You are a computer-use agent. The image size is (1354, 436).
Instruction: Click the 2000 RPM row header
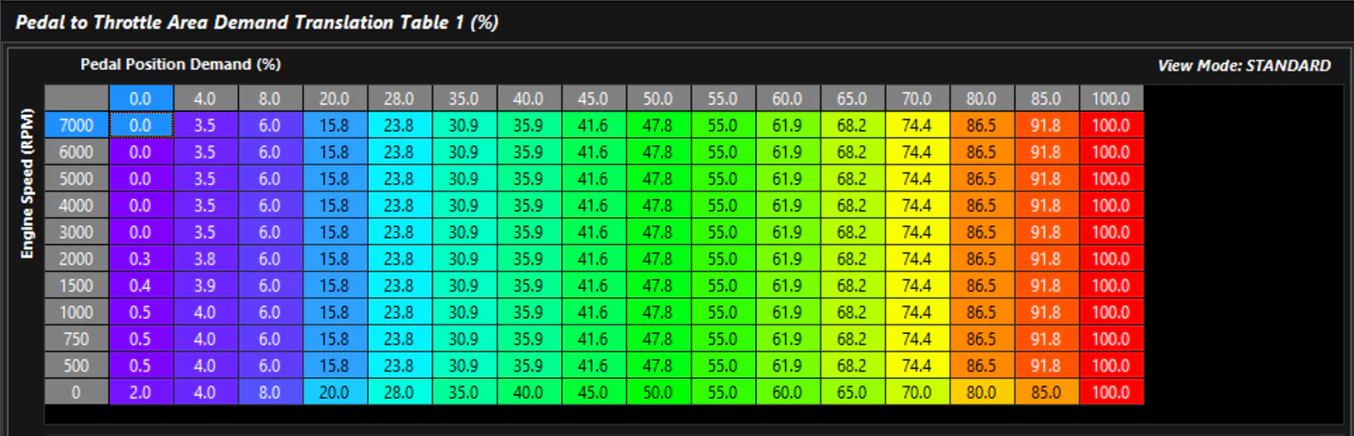77,258
